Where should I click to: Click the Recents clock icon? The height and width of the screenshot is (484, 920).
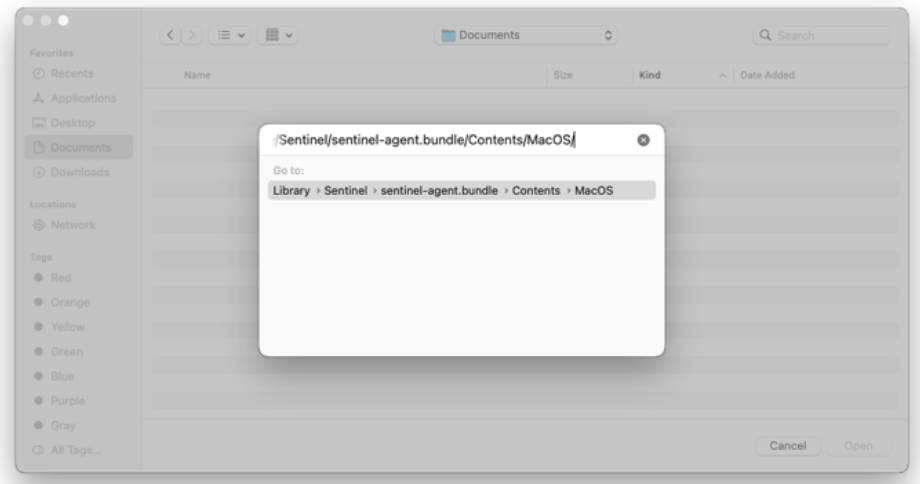39,73
